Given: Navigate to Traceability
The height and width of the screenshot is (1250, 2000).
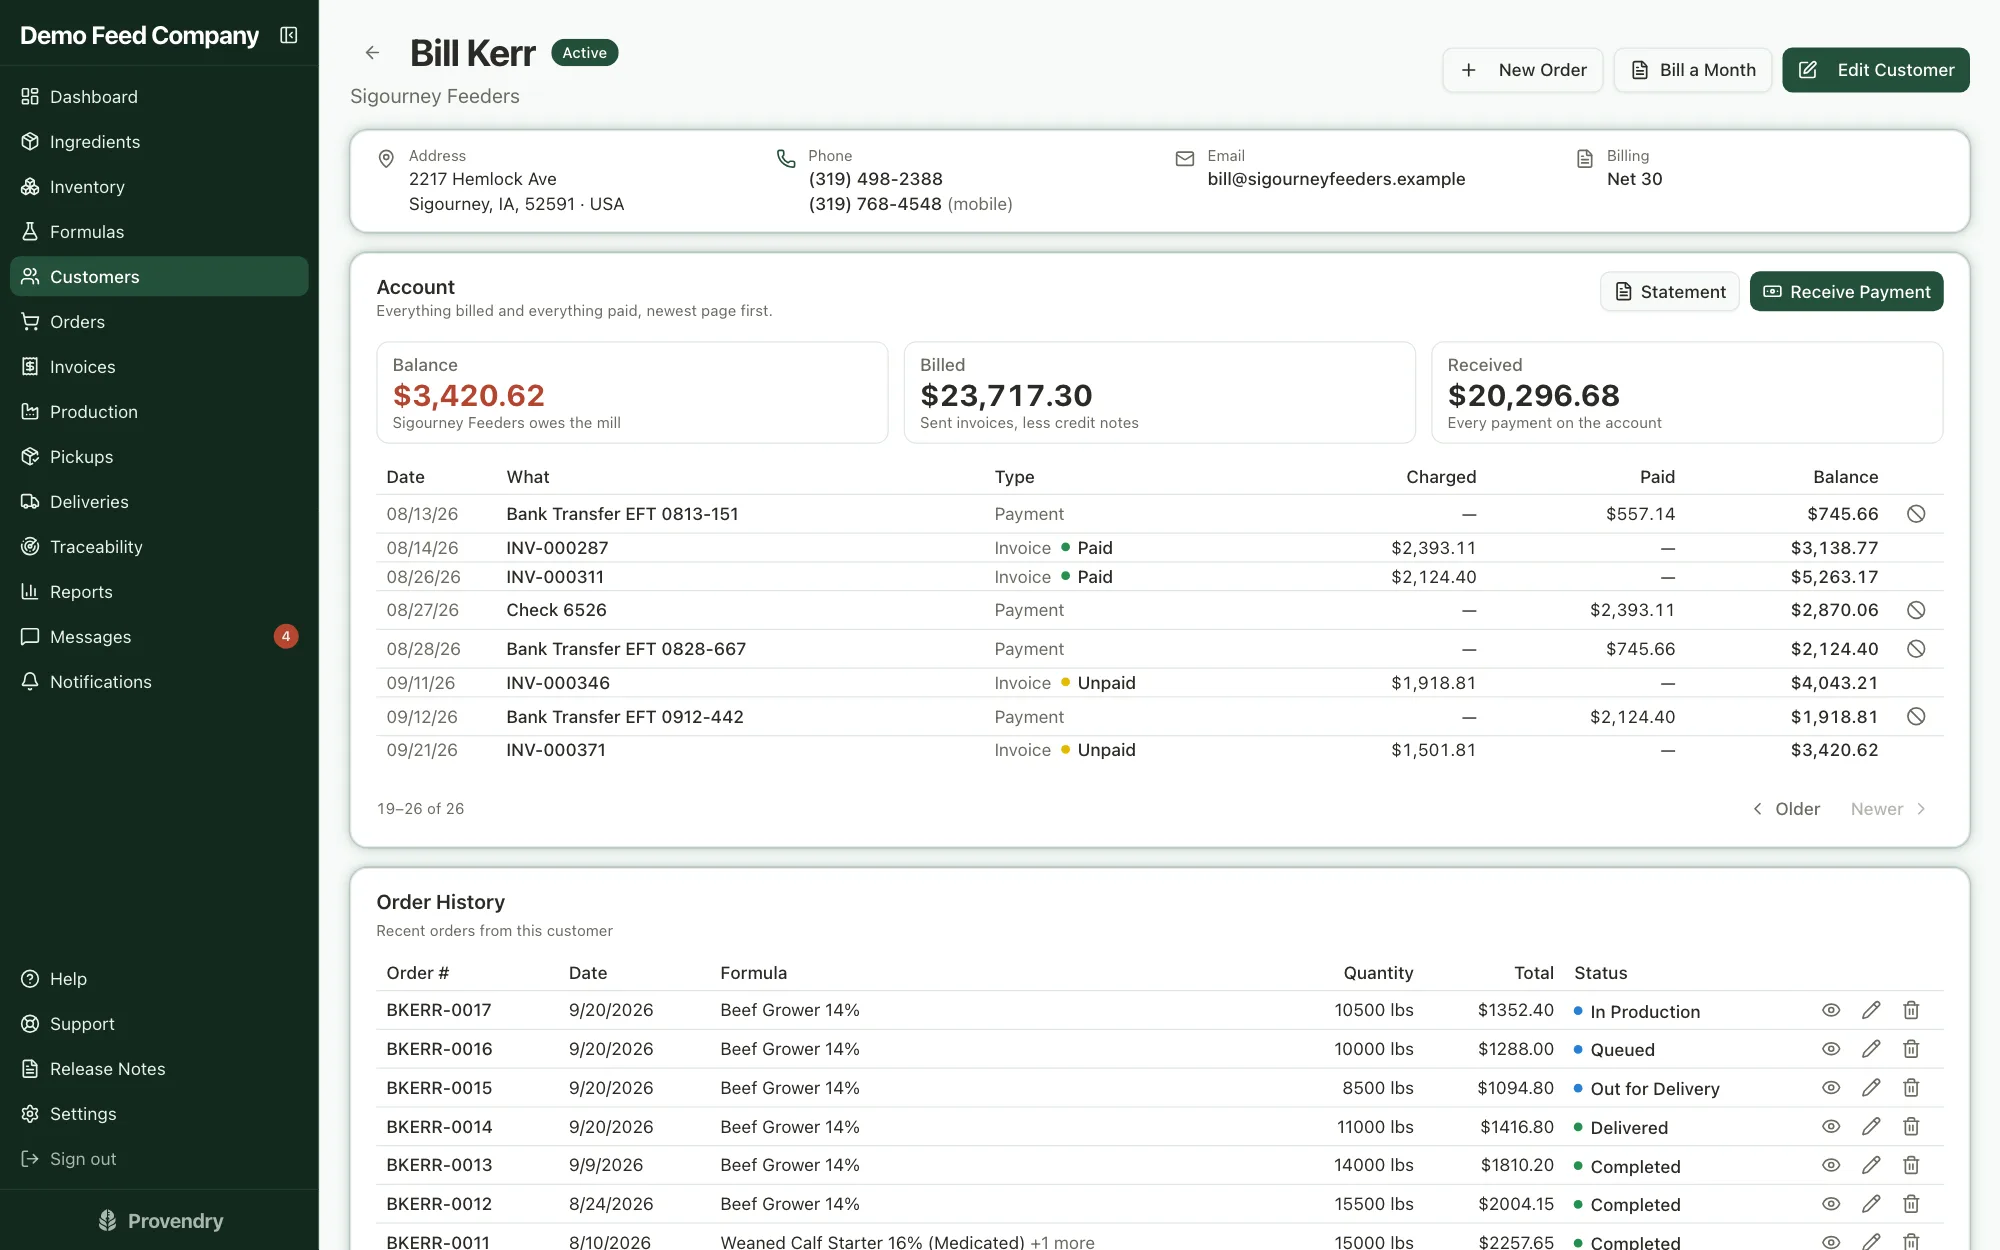Looking at the screenshot, I should point(159,547).
